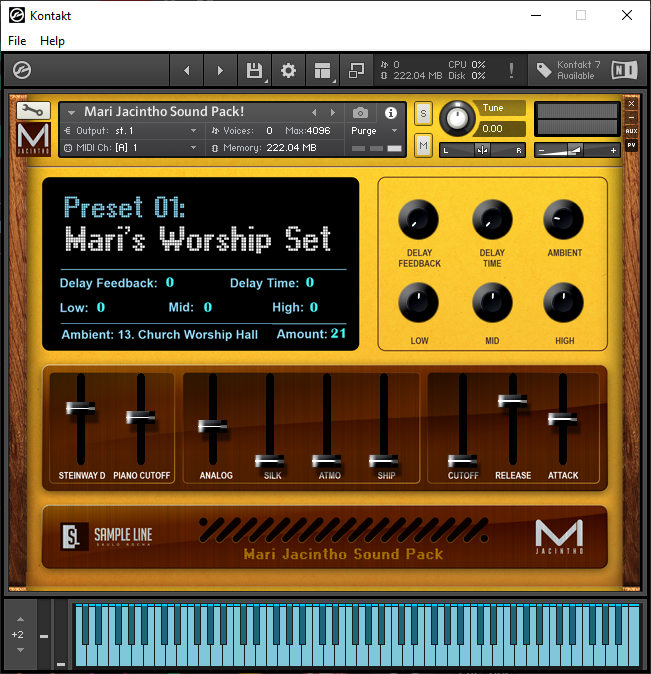Click the NI Native Instruments logo
651x674 pixels.
pos(624,70)
